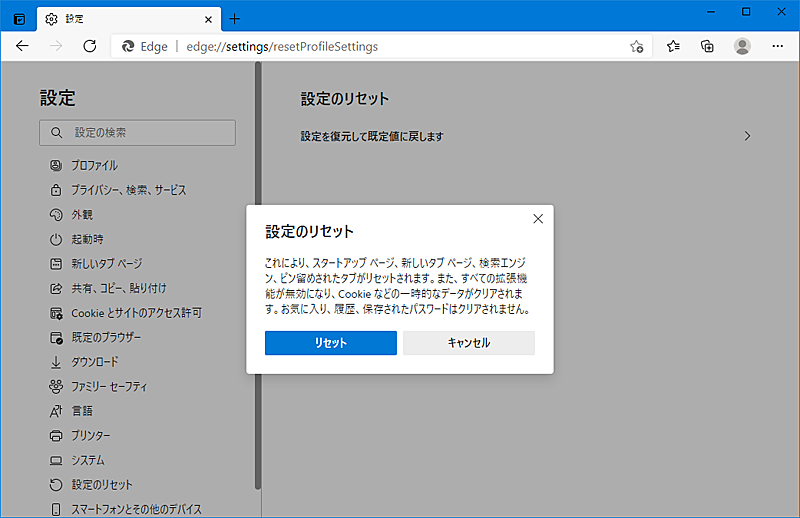The height and width of the screenshot is (518, 800).
Task: Close the 設定のリセット dialog with X
Action: point(538,219)
